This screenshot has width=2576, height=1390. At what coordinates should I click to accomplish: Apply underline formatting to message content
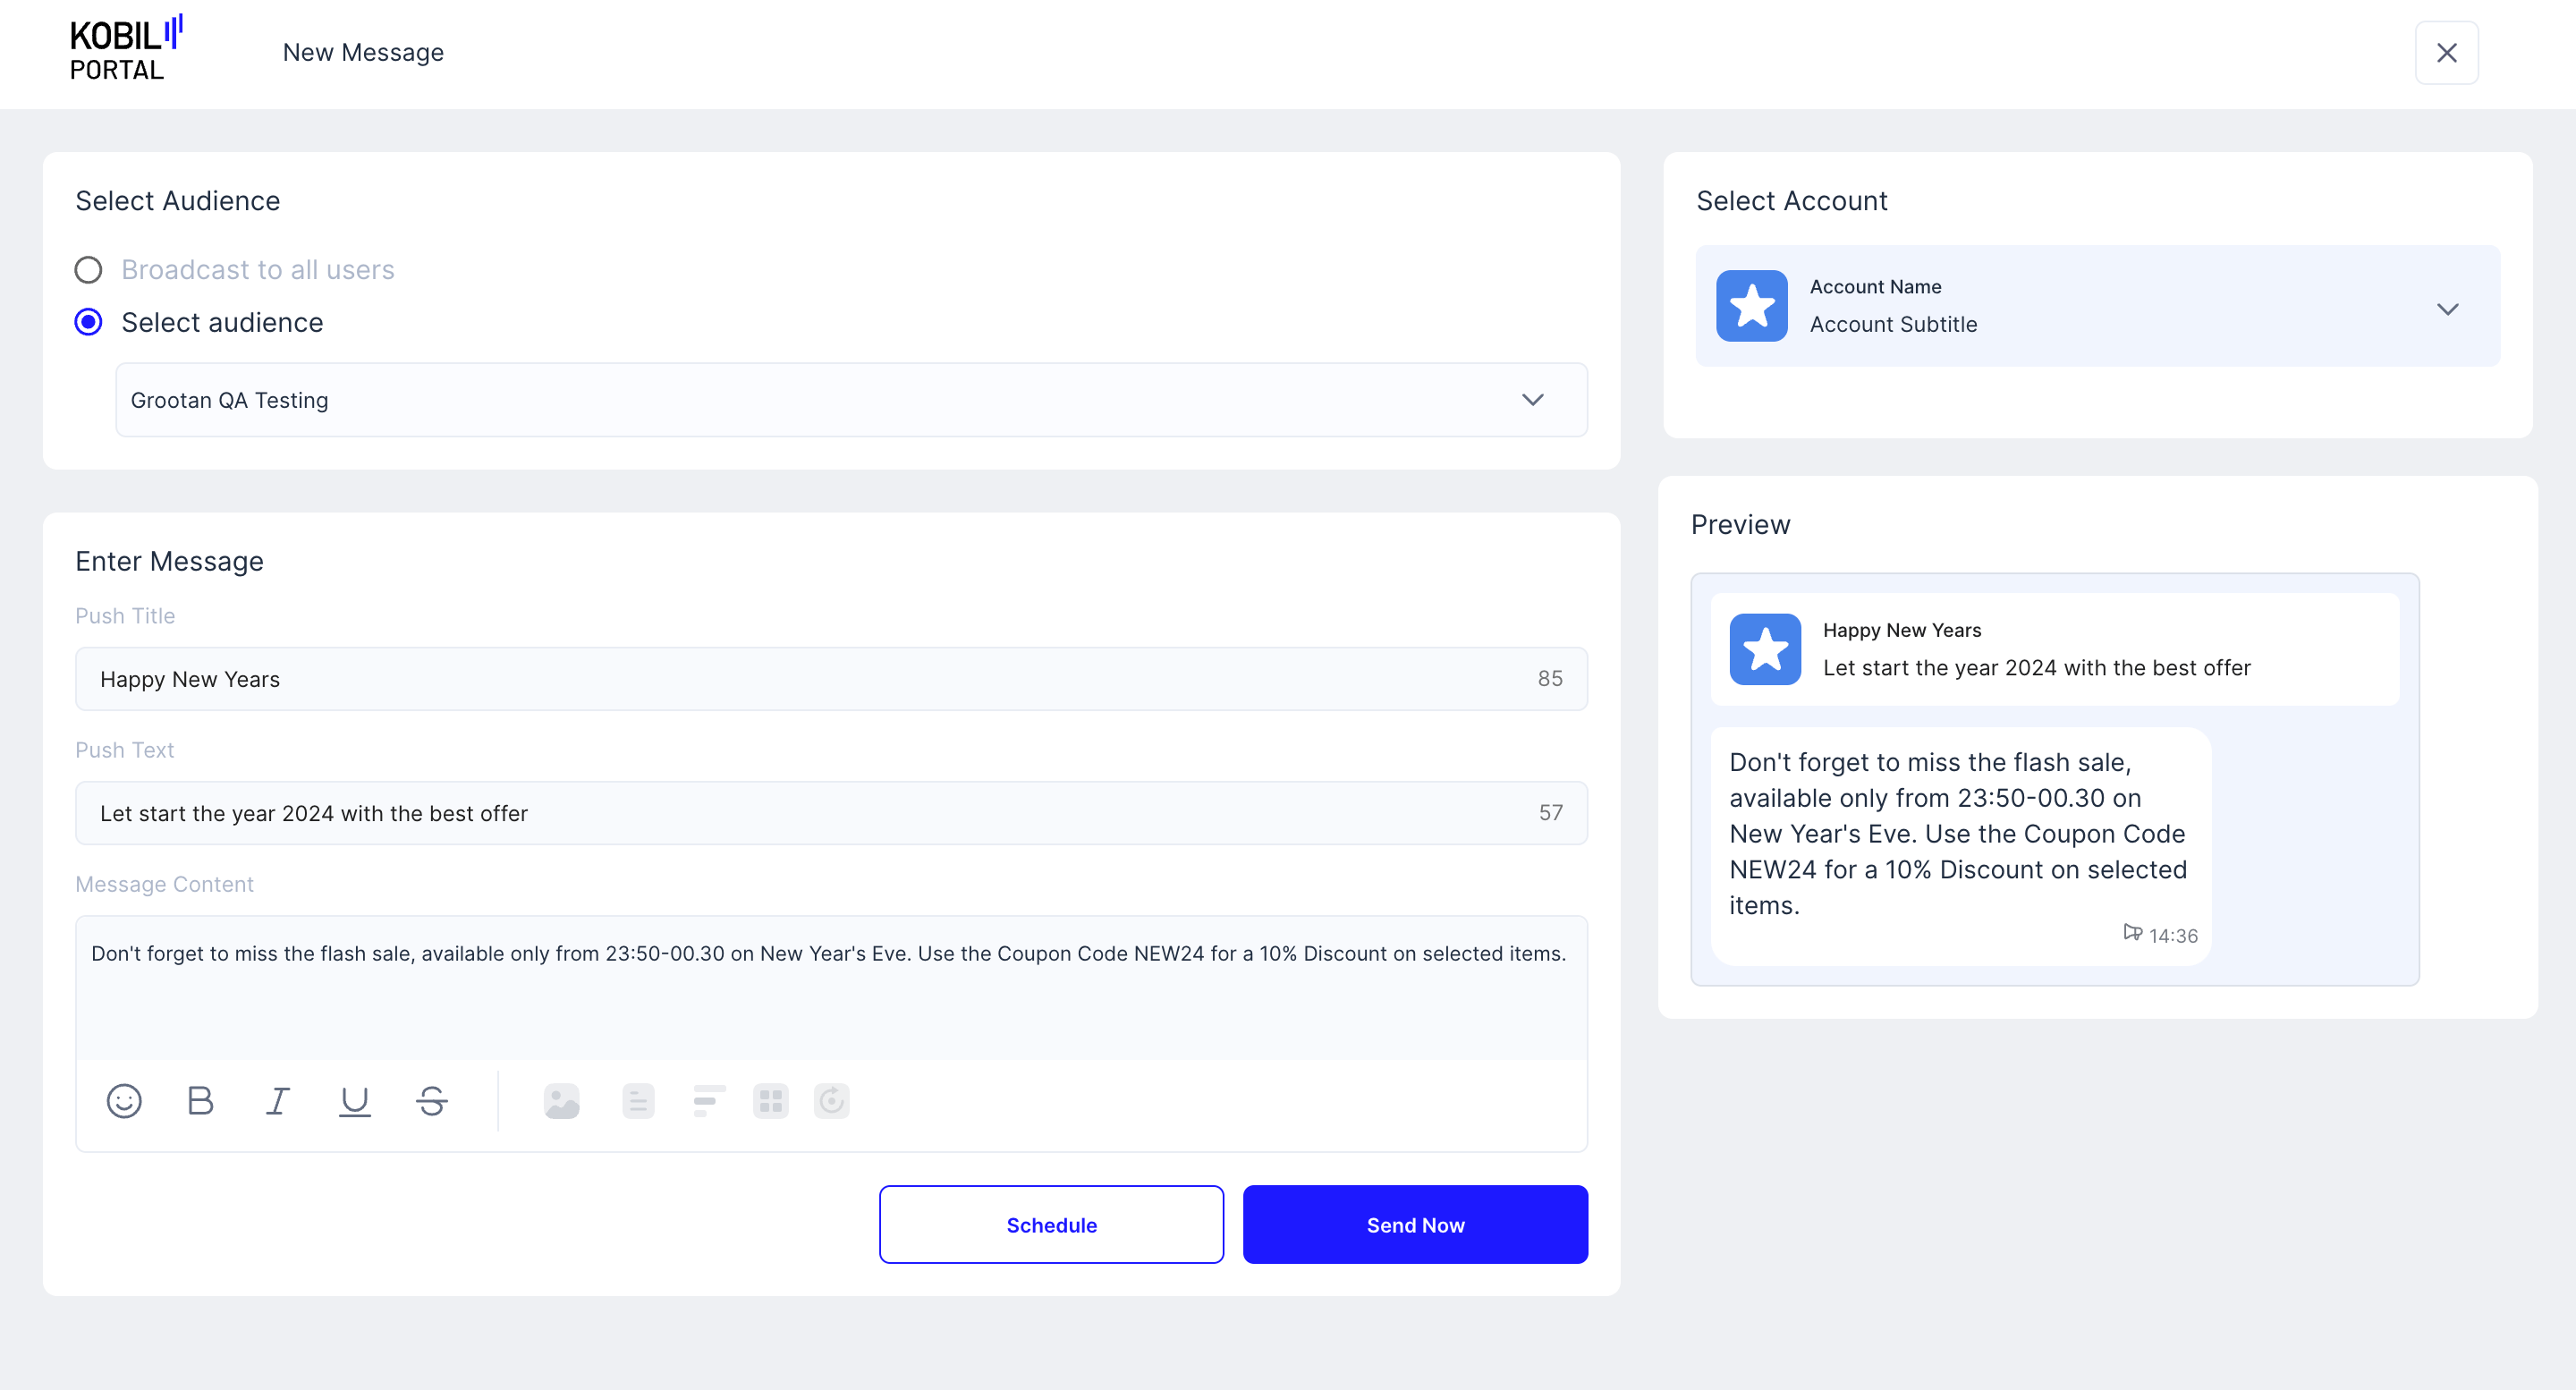click(x=355, y=1101)
